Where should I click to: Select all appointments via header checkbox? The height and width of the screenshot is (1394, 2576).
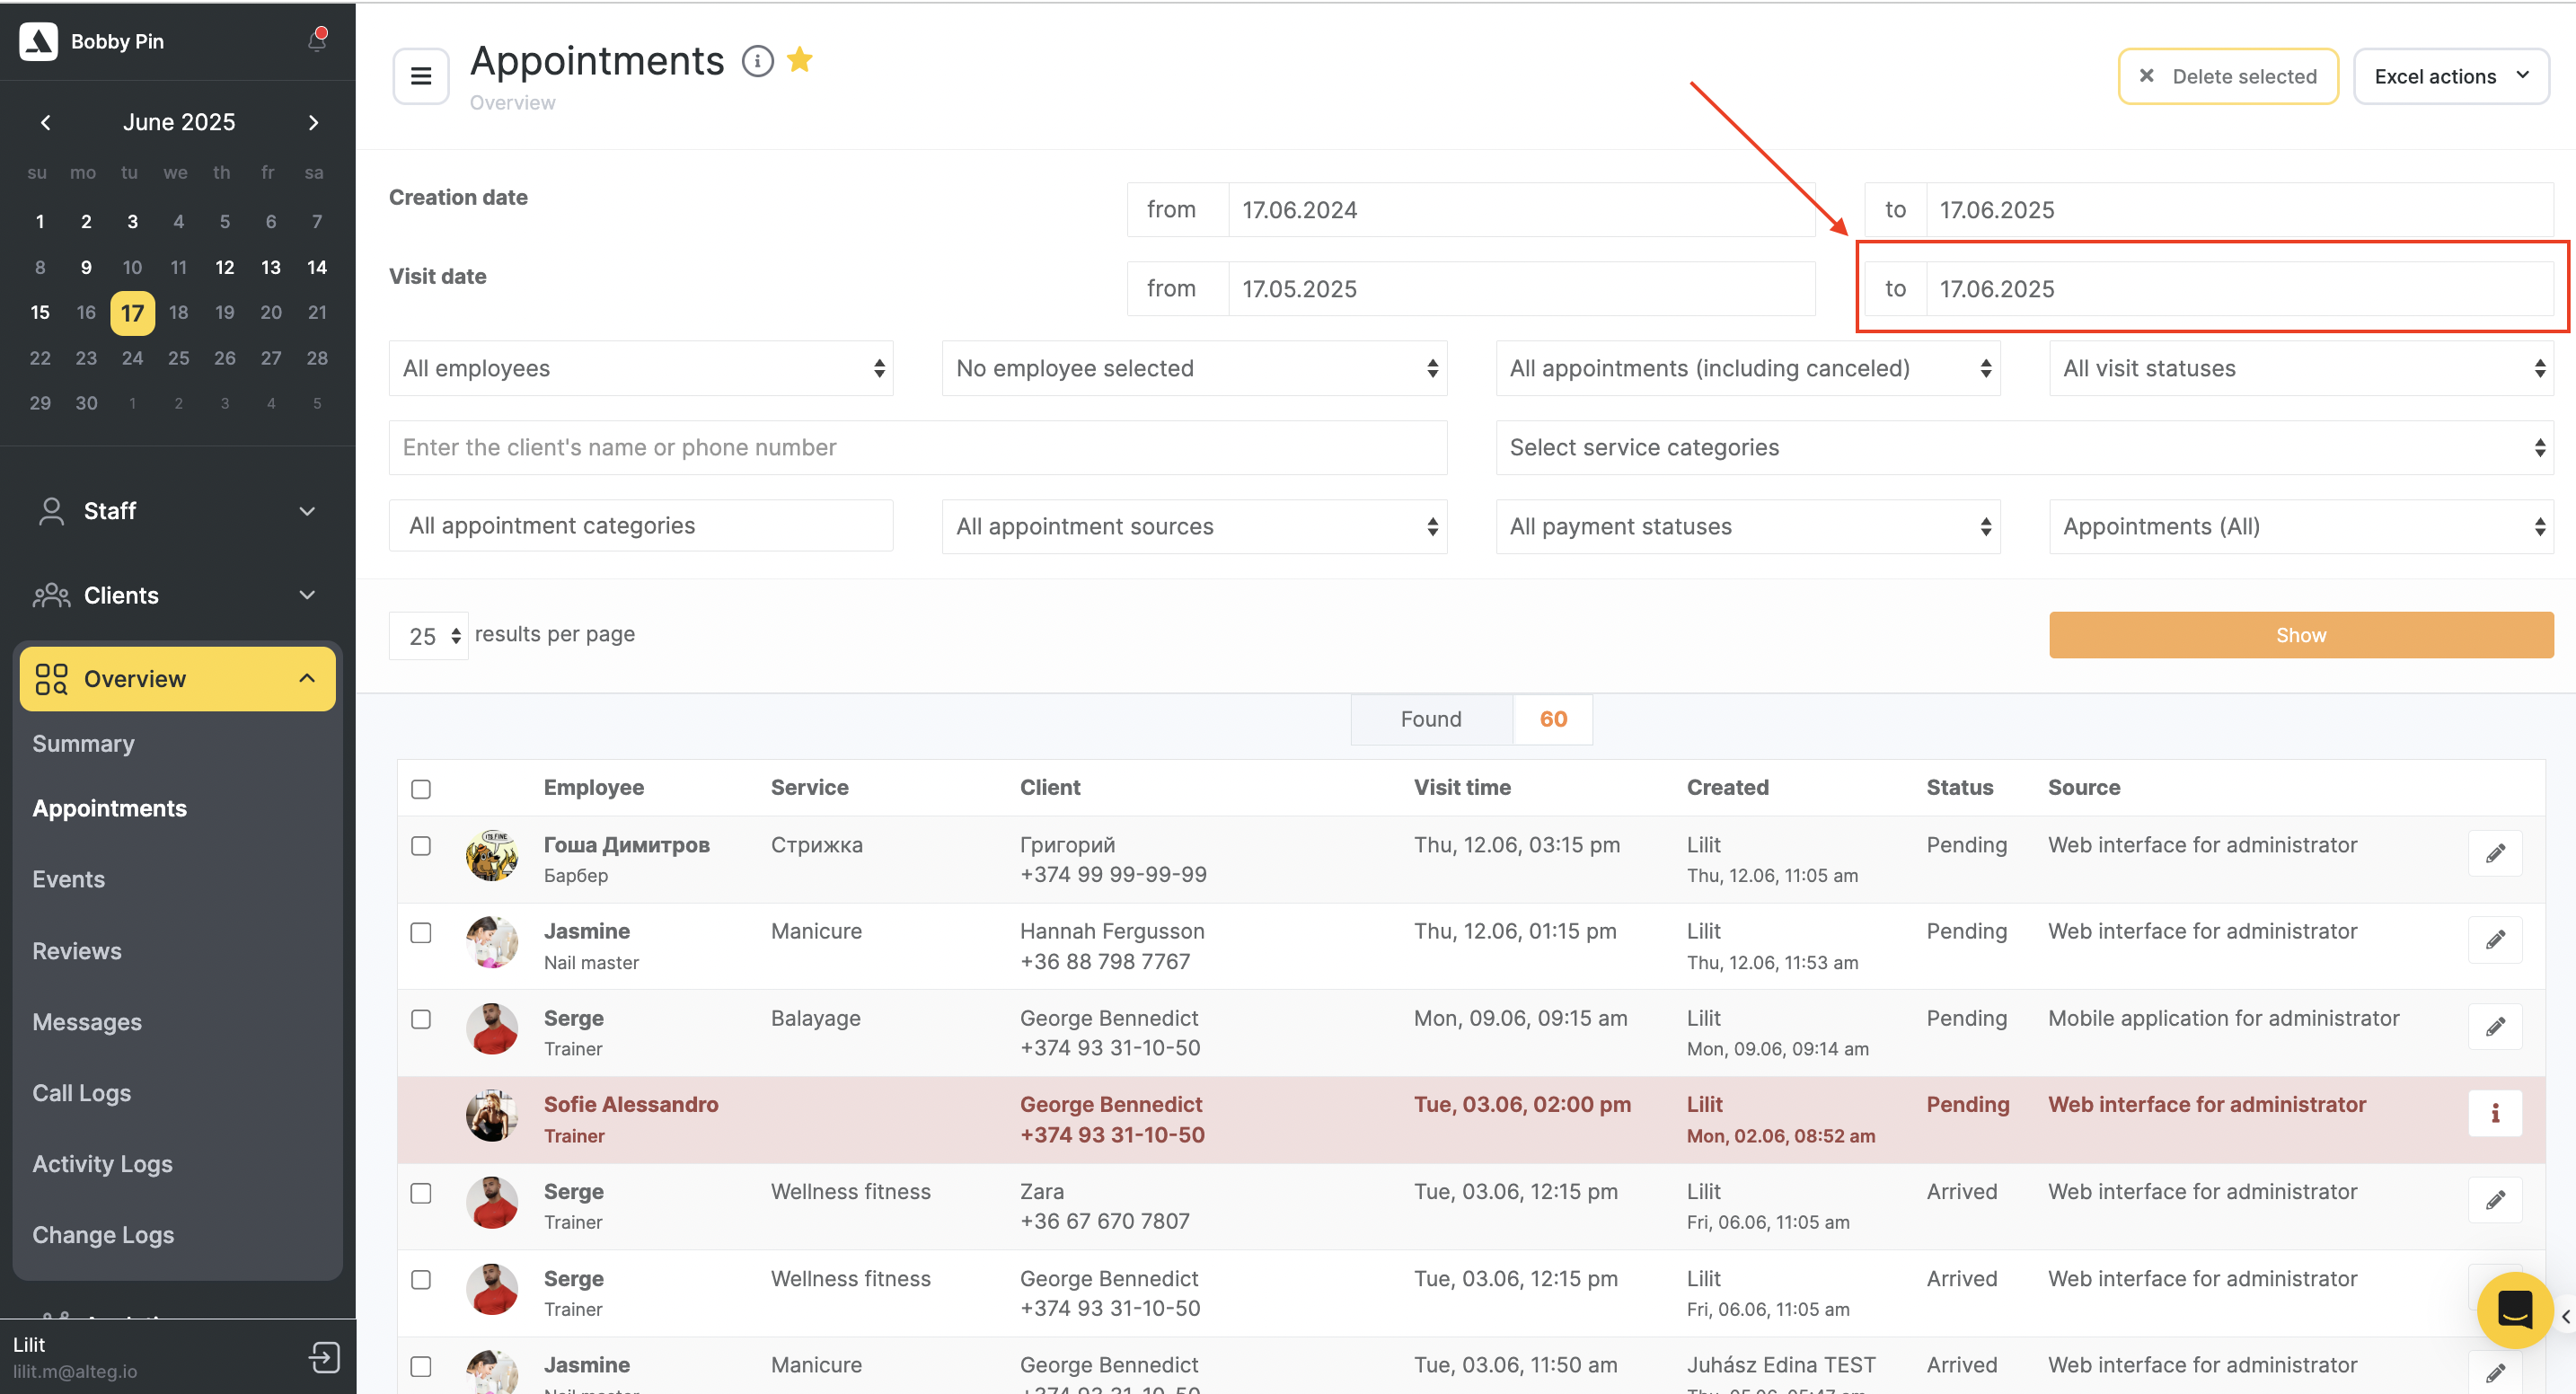pyautogui.click(x=421, y=789)
